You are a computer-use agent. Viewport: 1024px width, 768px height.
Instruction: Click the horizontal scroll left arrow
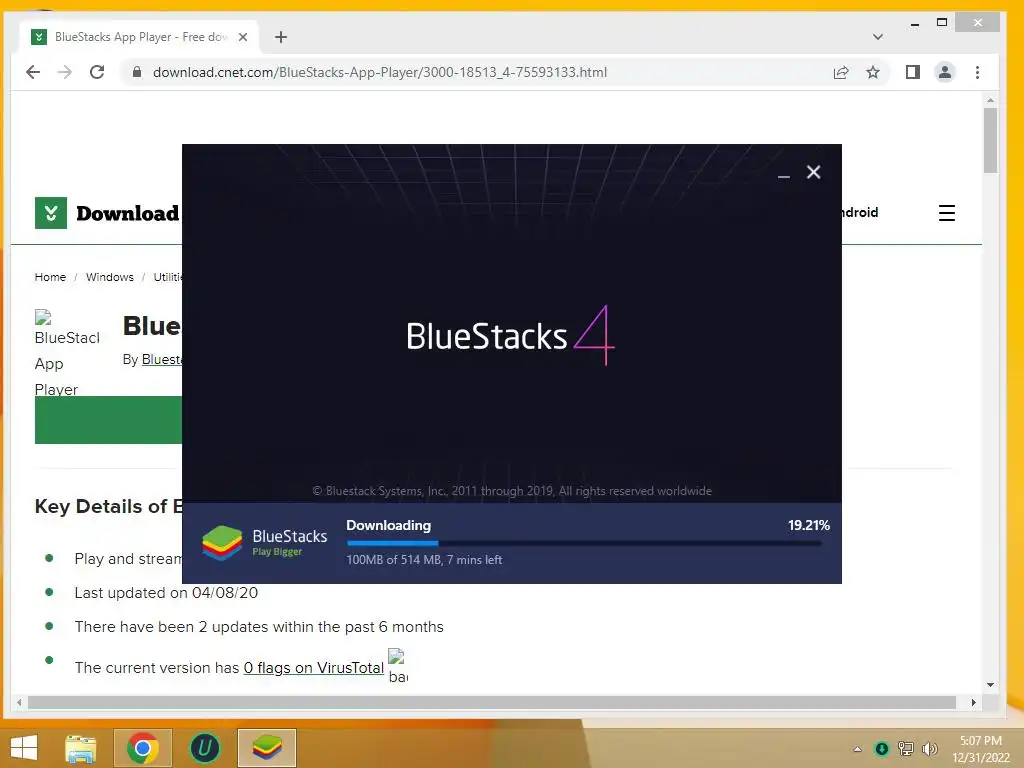tap(19, 702)
